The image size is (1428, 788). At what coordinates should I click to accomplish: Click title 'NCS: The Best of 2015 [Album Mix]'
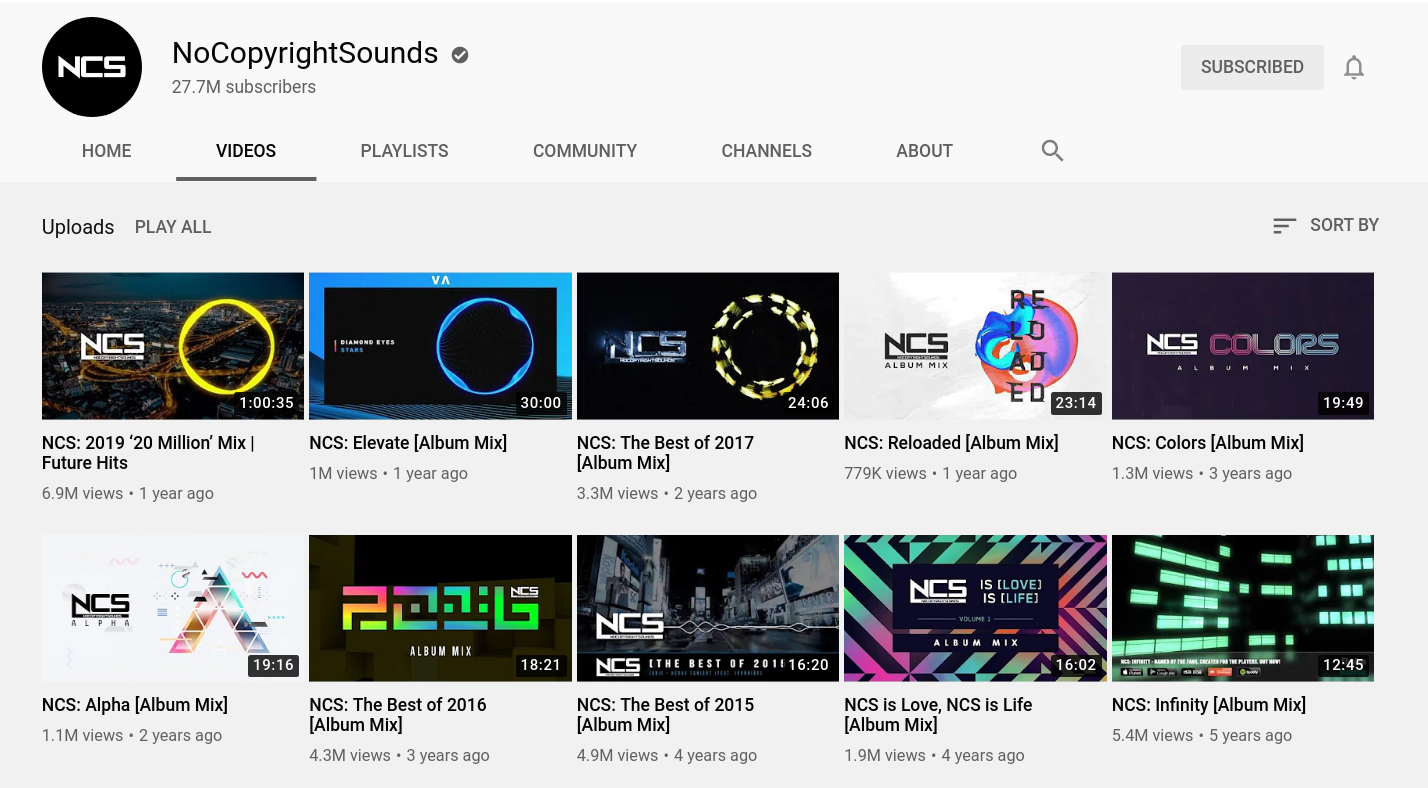point(665,715)
